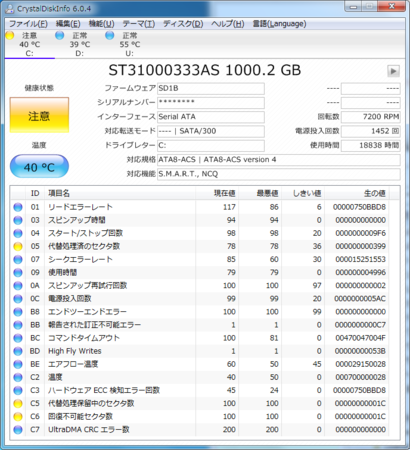Select the 回復不可能セクタ数 row name
The height and width of the screenshot is (450, 410).
80,416
